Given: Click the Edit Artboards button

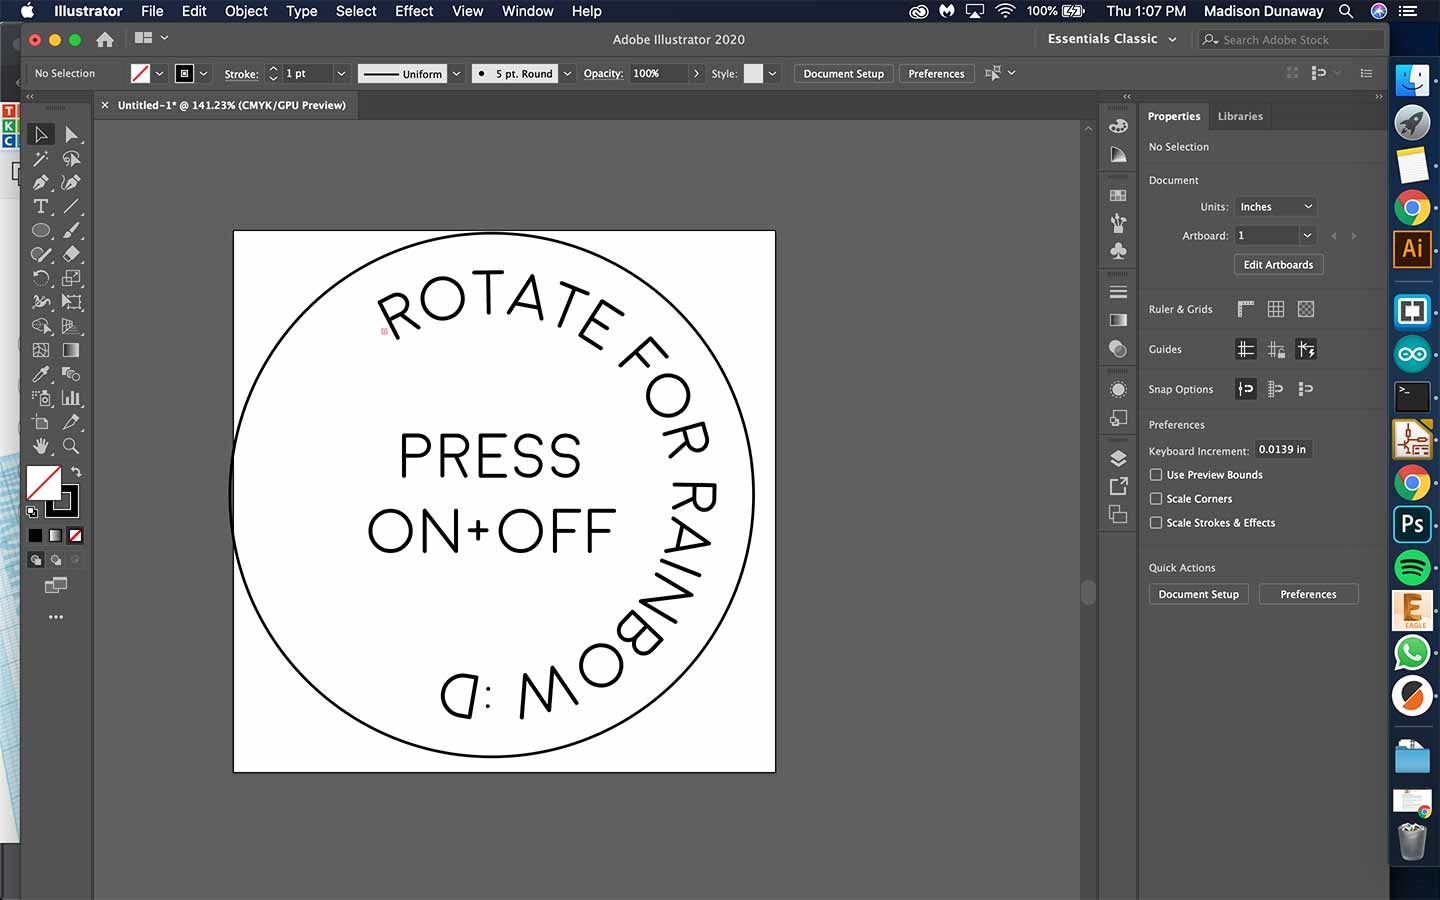Looking at the screenshot, I should pyautogui.click(x=1278, y=265).
